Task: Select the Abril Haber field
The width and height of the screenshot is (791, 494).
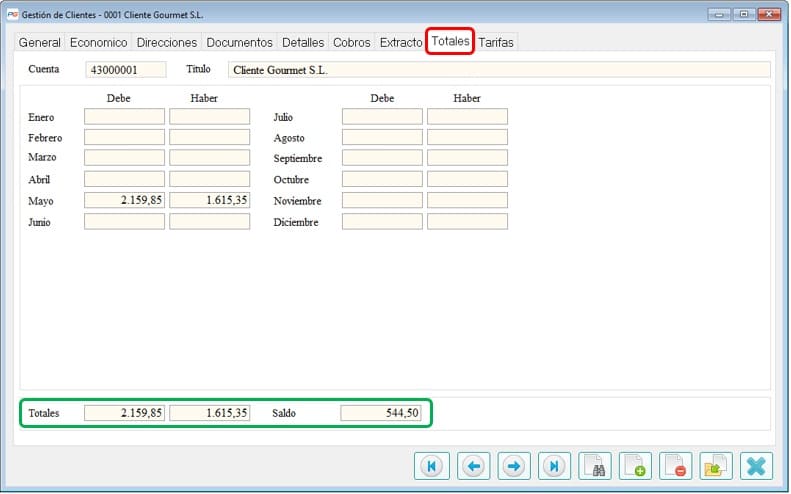Action: (209, 179)
